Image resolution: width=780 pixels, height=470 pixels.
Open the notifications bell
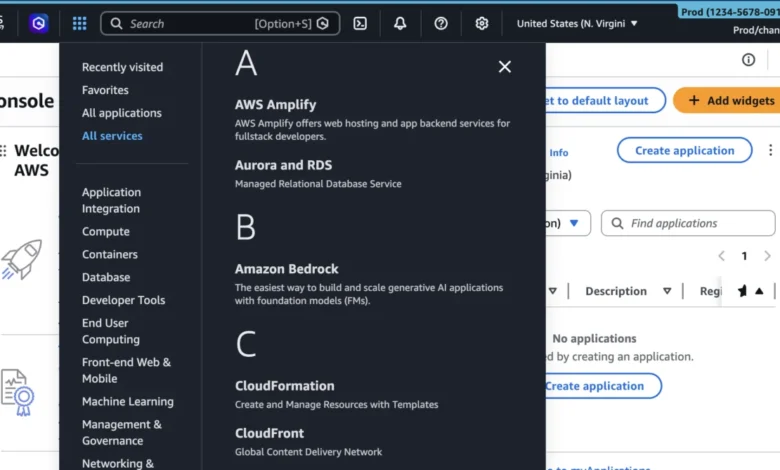click(400, 23)
